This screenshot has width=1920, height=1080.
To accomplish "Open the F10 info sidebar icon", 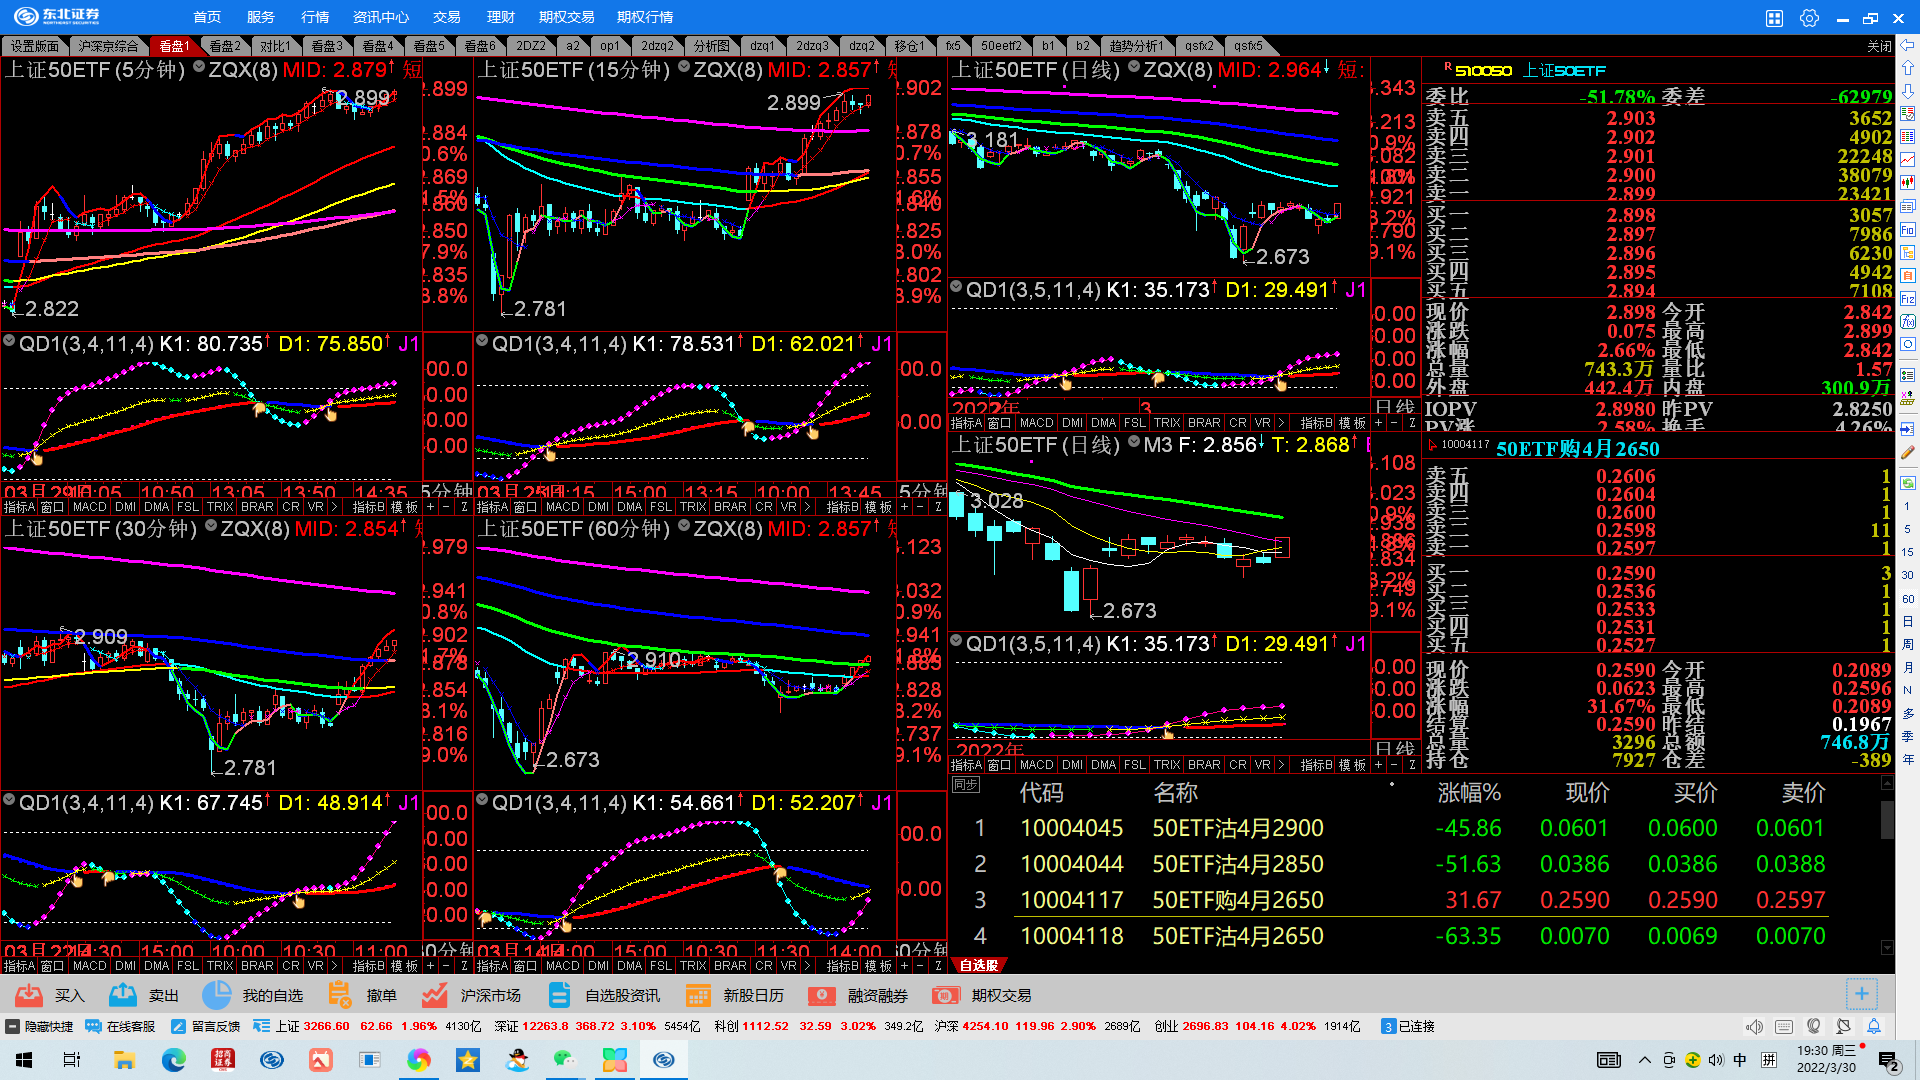I will click(1908, 230).
